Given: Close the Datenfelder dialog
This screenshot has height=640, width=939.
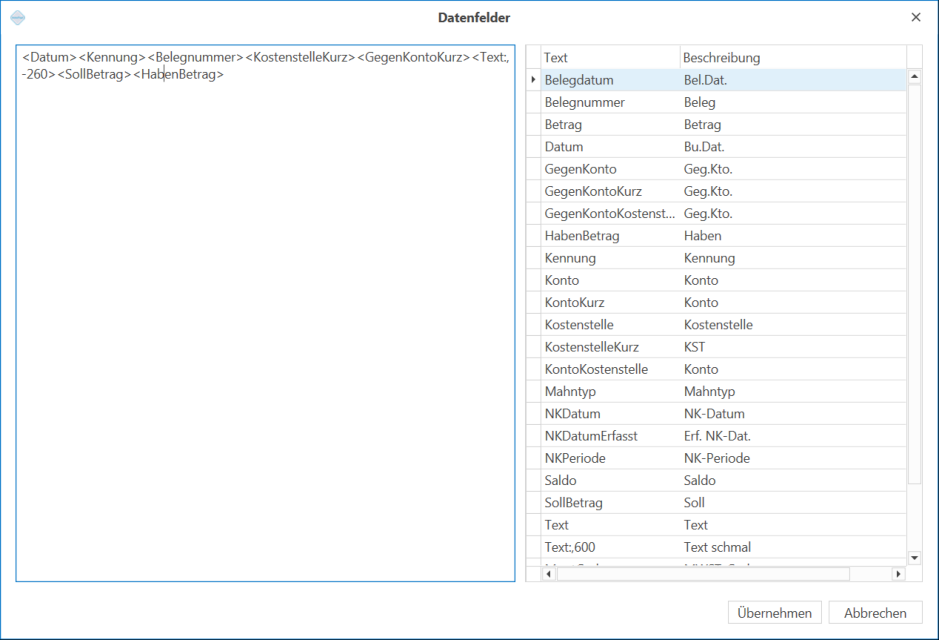Looking at the screenshot, I should [916, 17].
